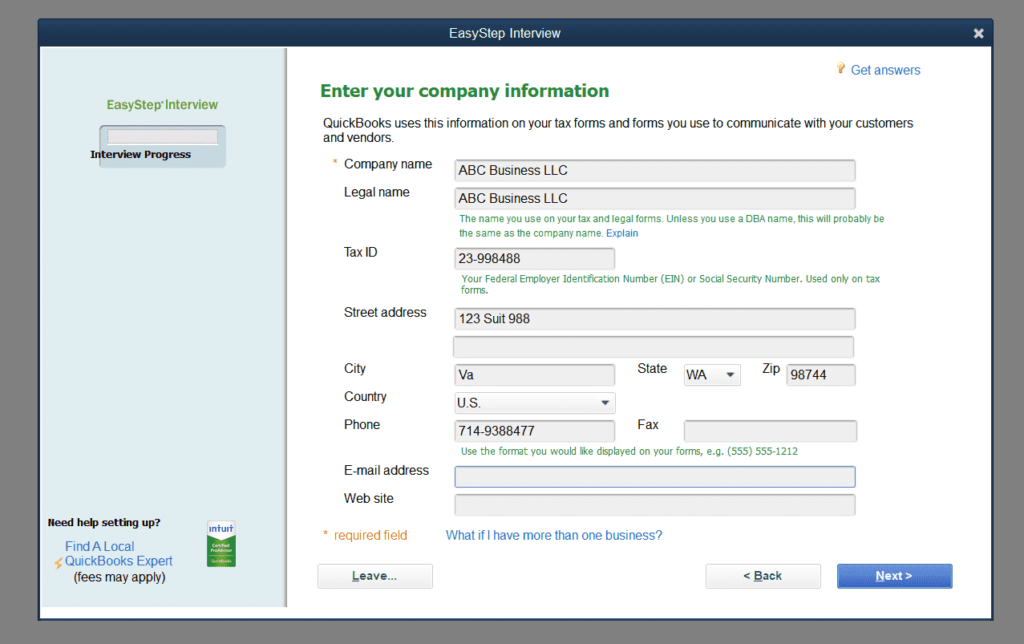Focus the Company name field
Image resolution: width=1024 pixels, height=644 pixels.
coord(654,170)
